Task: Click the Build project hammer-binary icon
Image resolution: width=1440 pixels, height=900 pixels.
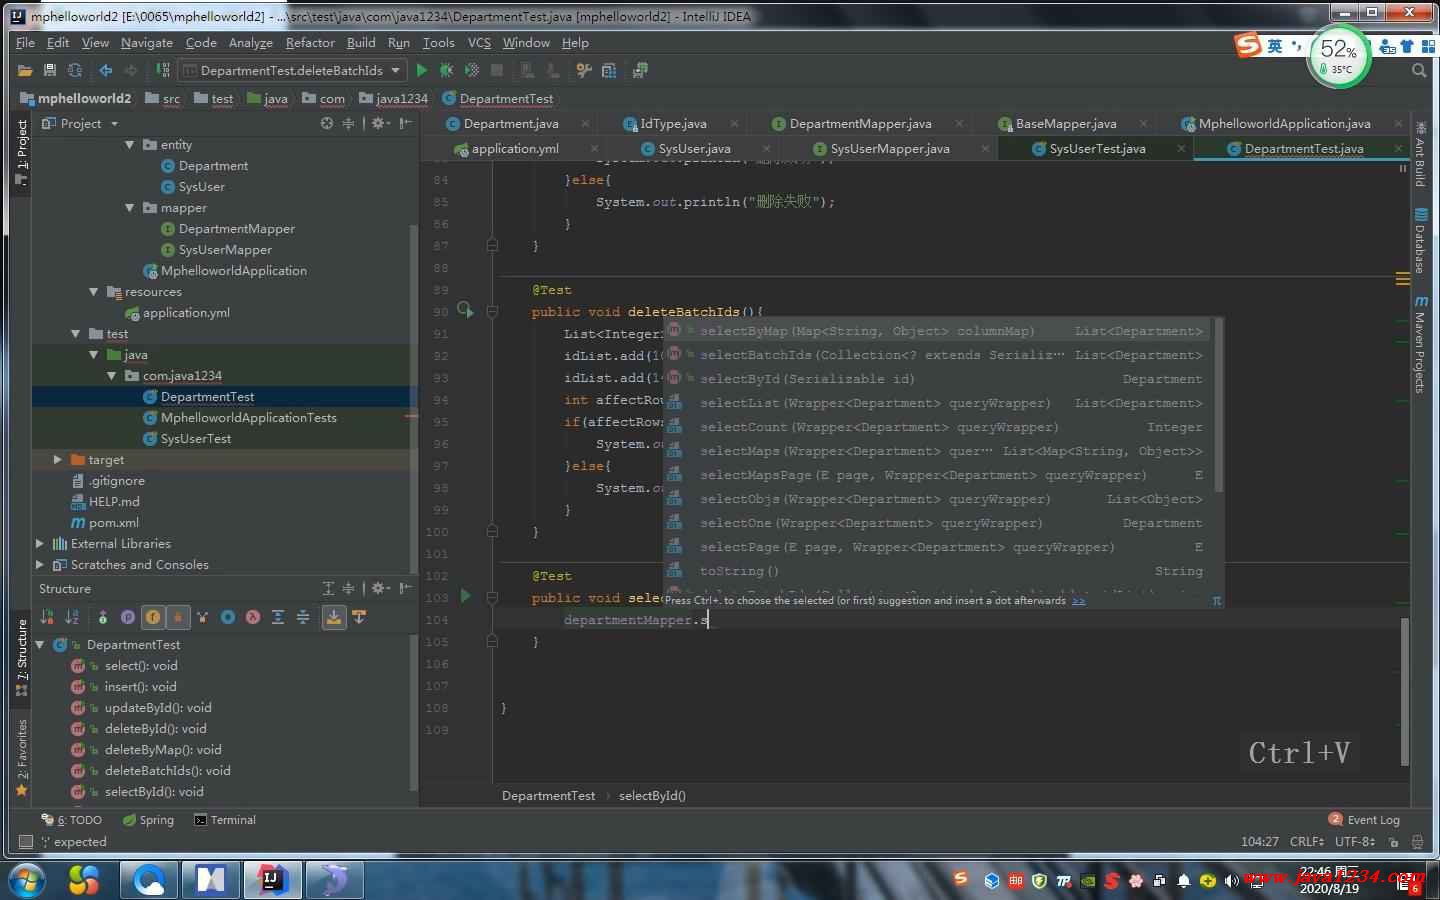Action: (163, 70)
